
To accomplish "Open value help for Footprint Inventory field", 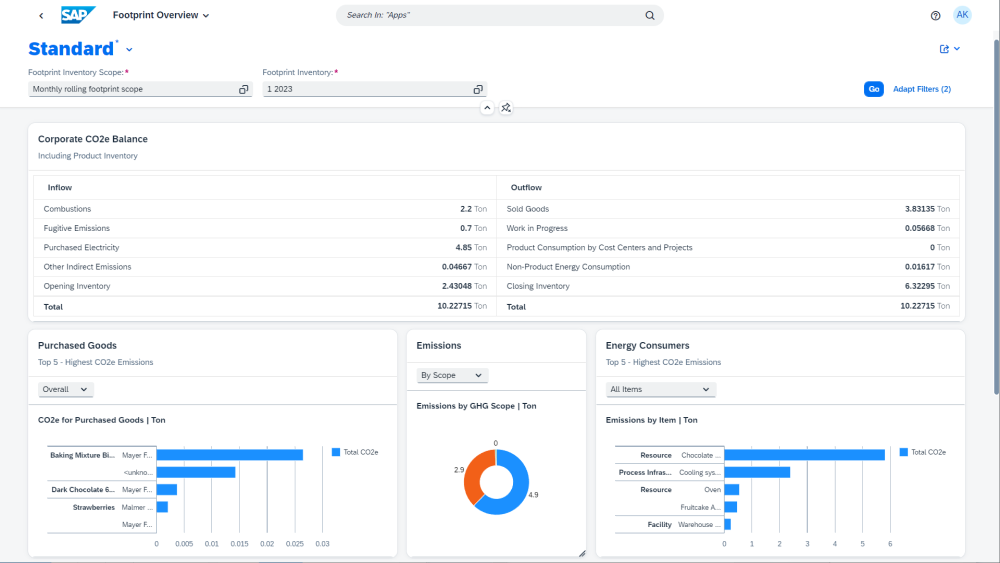I will pyautogui.click(x=478, y=90).
